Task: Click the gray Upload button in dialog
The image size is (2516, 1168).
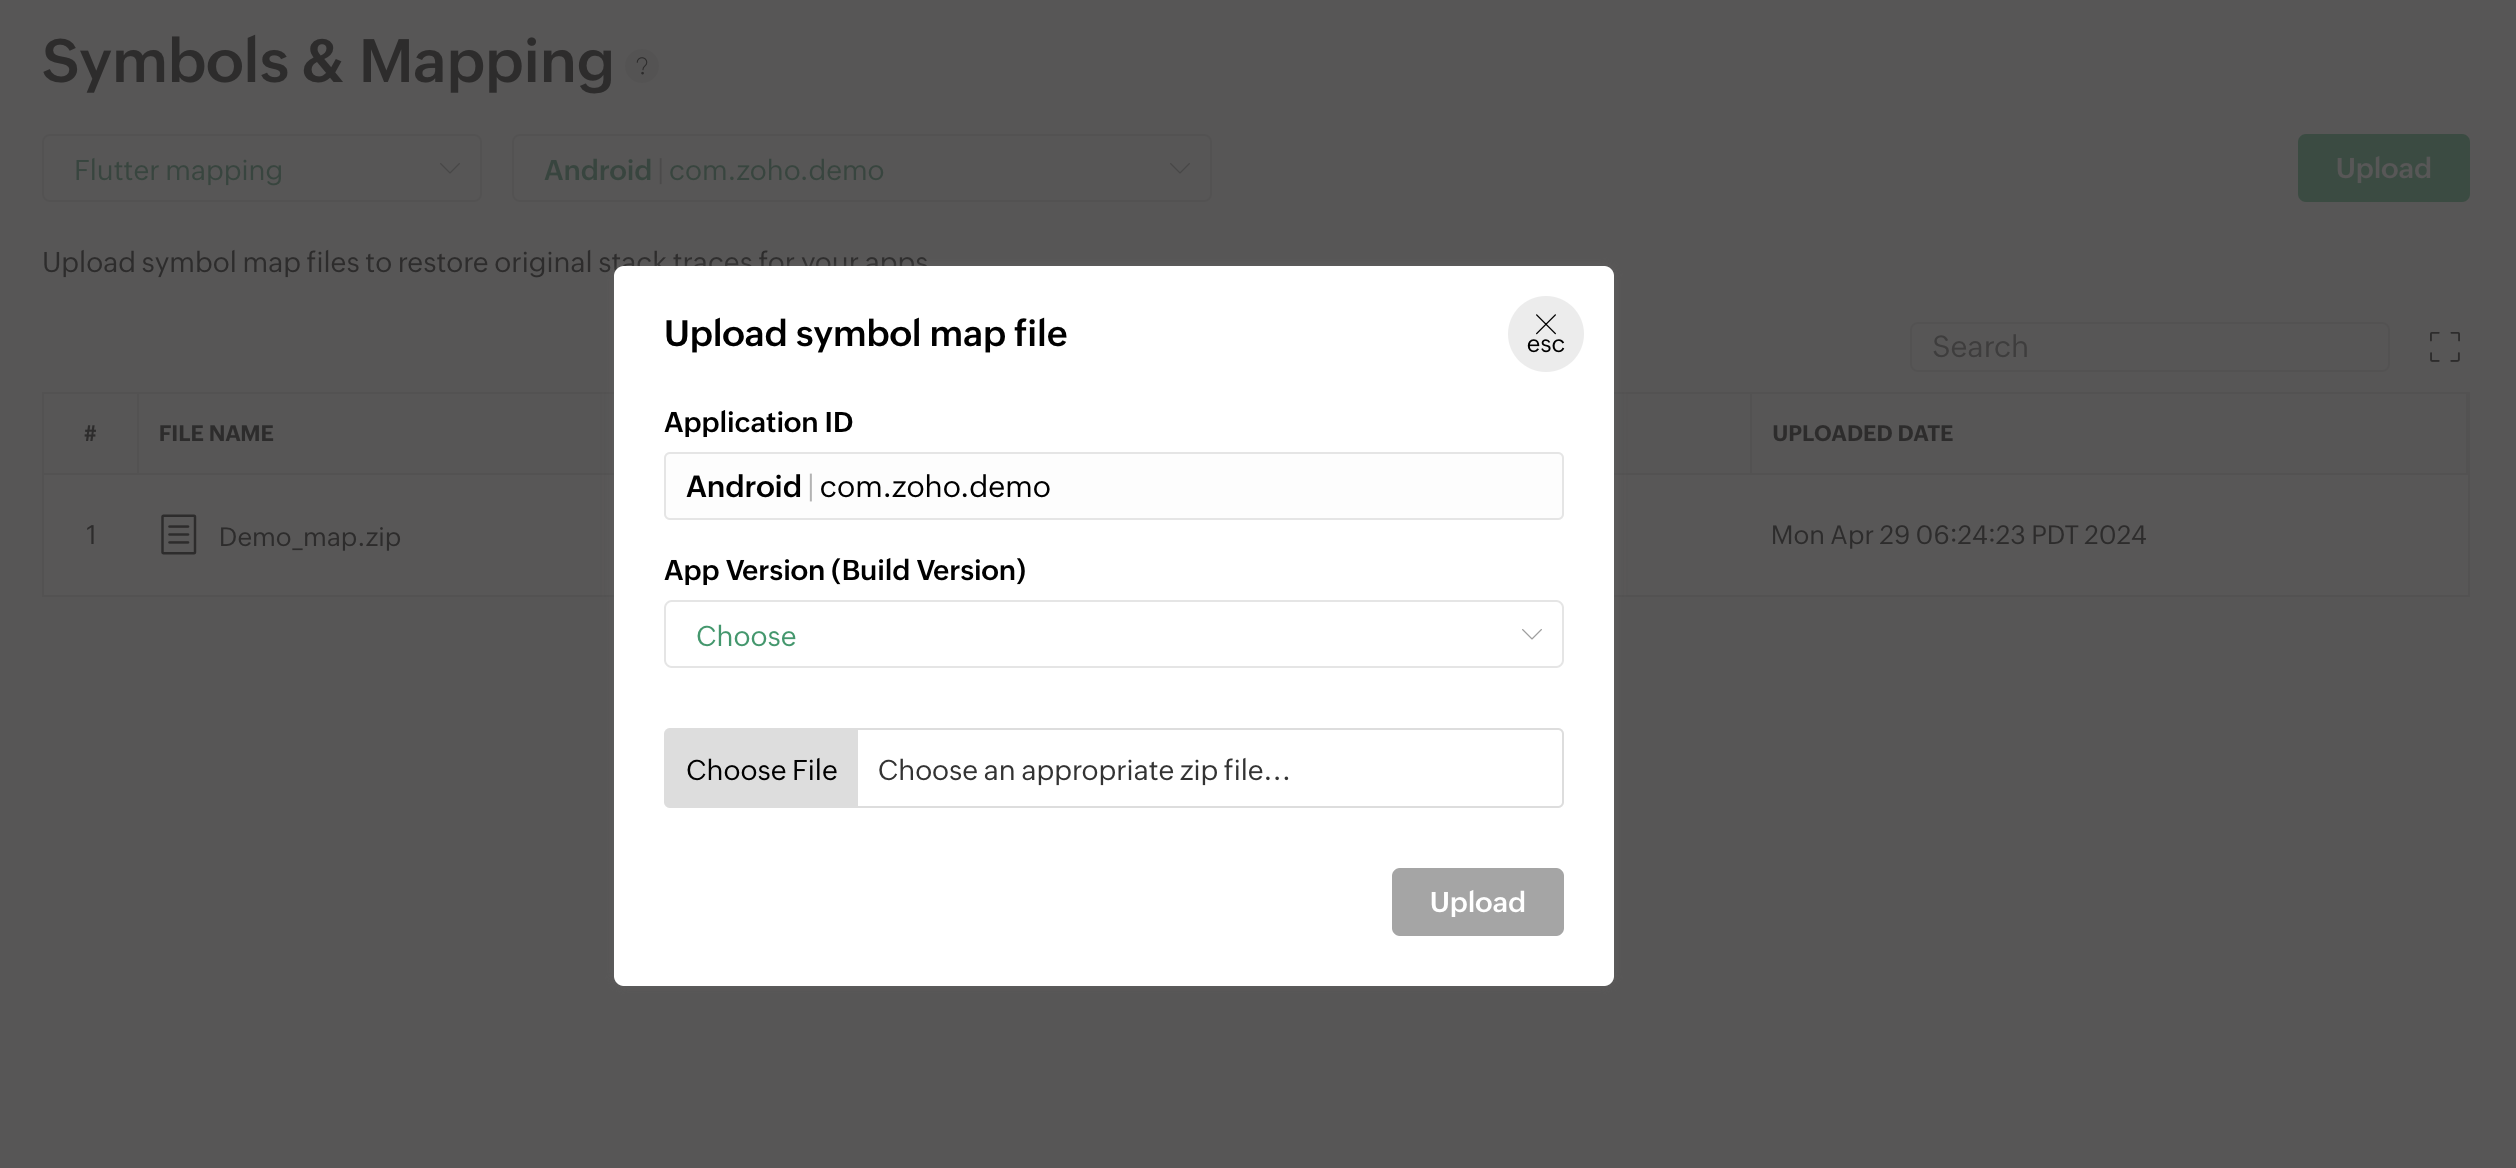Action: tap(1477, 902)
